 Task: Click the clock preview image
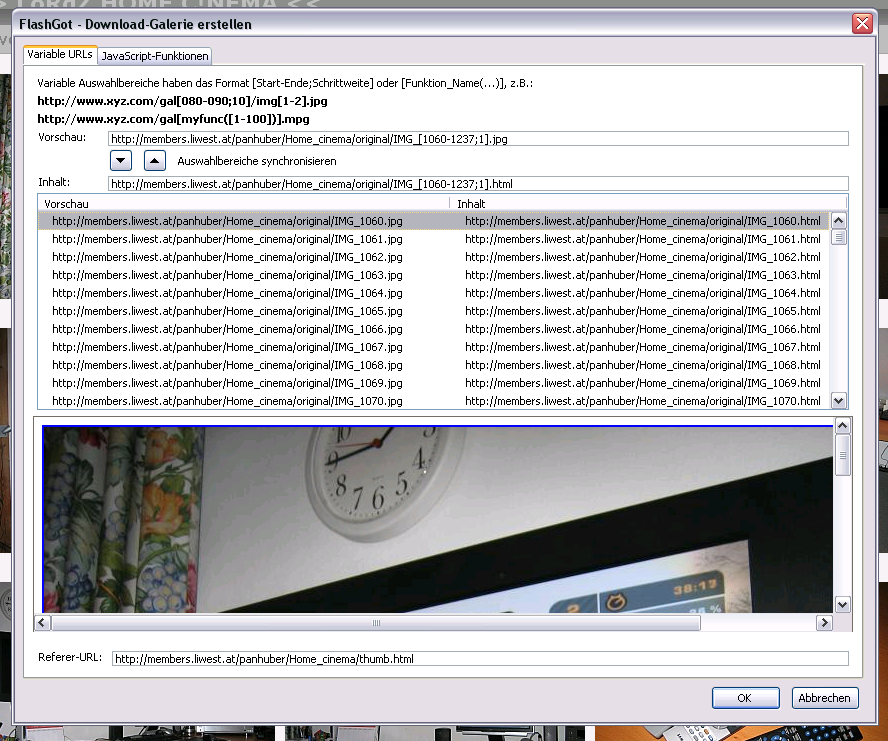click(438, 519)
